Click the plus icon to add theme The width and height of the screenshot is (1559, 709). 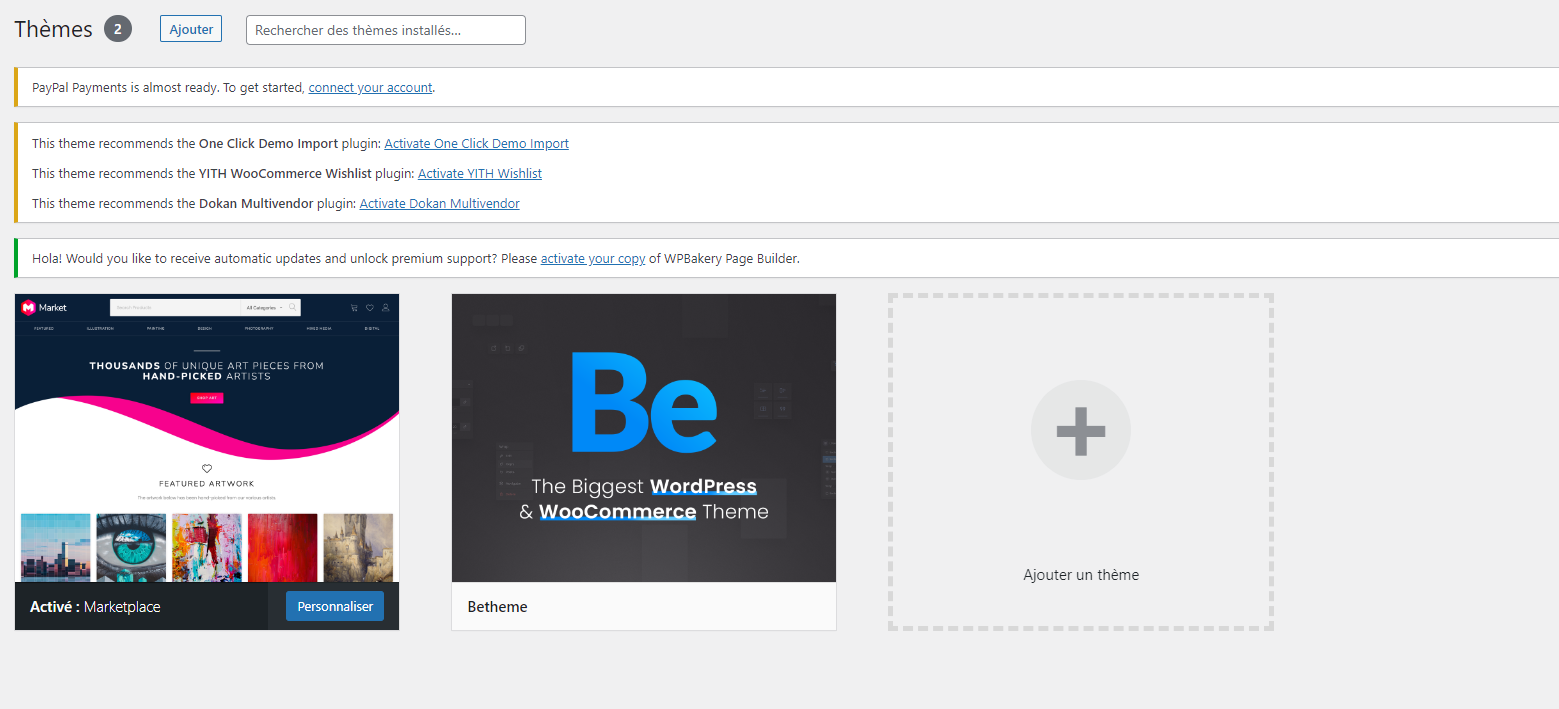(1081, 431)
